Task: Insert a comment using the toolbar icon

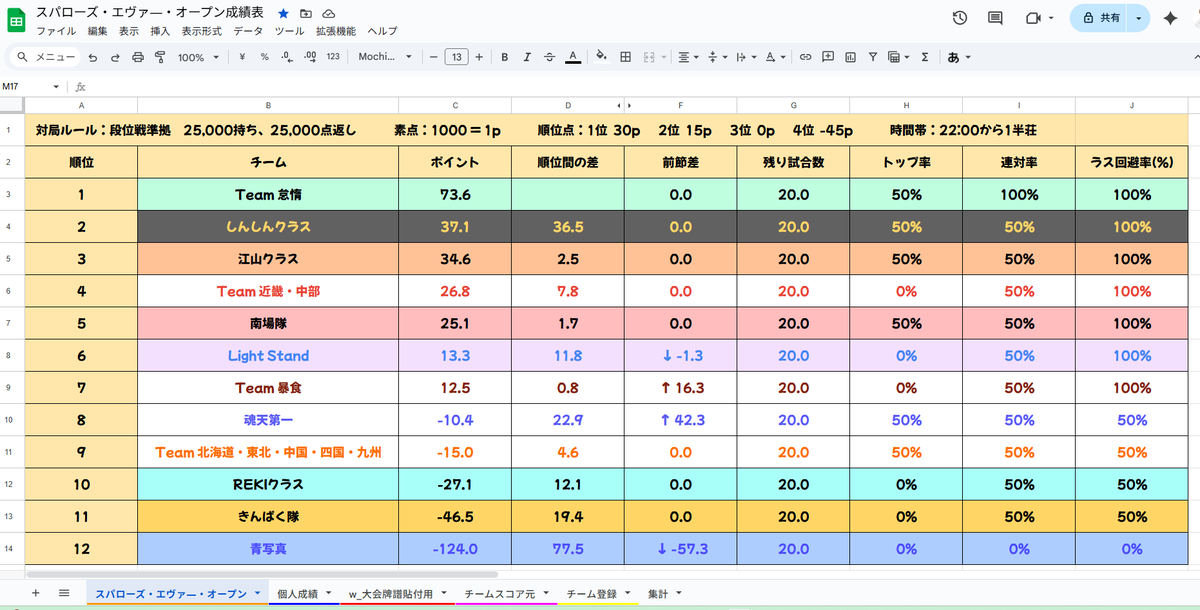Action: point(827,57)
